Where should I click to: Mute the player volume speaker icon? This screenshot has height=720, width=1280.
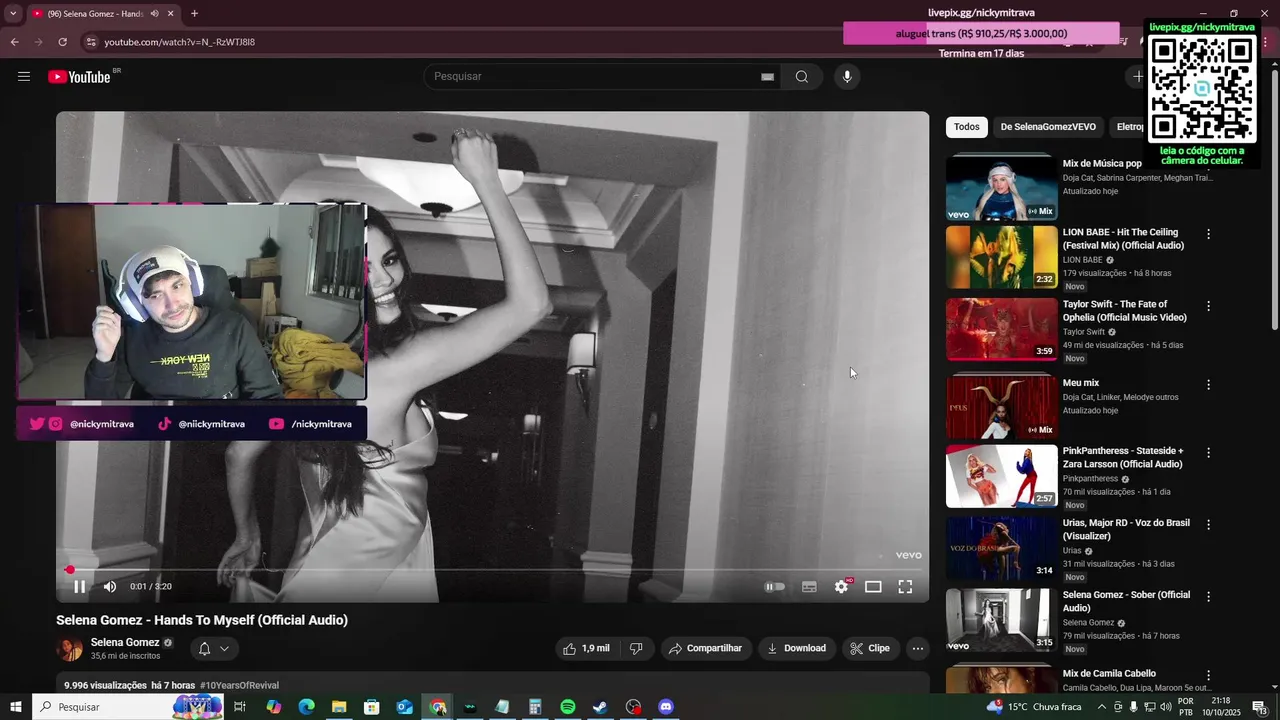click(110, 587)
